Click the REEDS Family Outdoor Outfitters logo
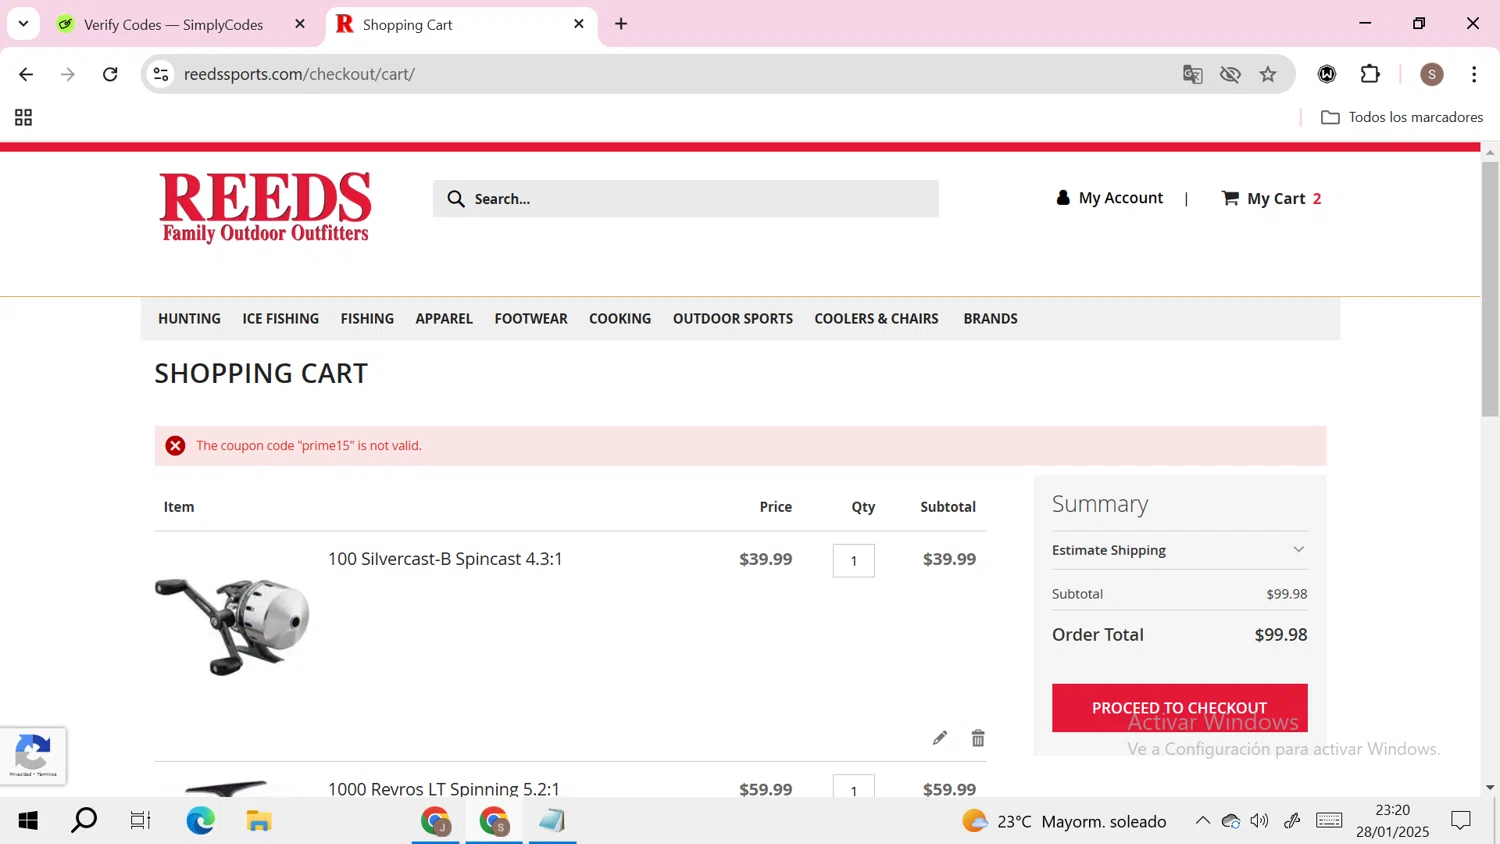The width and height of the screenshot is (1500, 844). [x=265, y=208]
